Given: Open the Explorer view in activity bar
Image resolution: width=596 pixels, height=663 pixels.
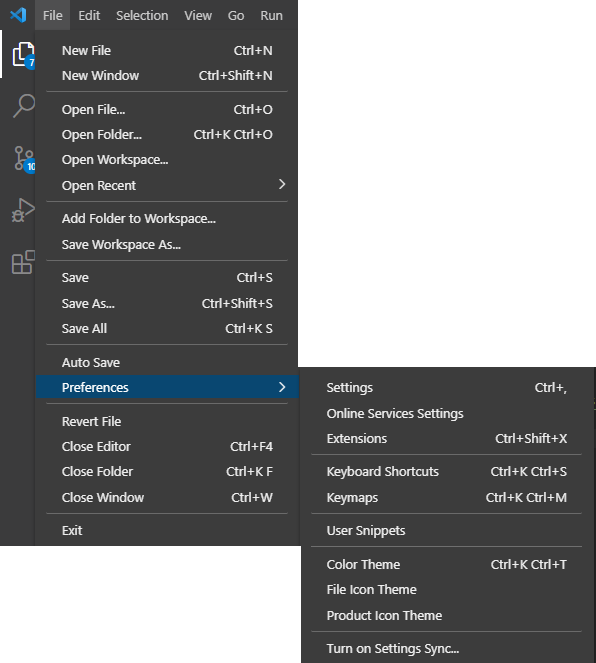Looking at the screenshot, I should coord(23,55).
